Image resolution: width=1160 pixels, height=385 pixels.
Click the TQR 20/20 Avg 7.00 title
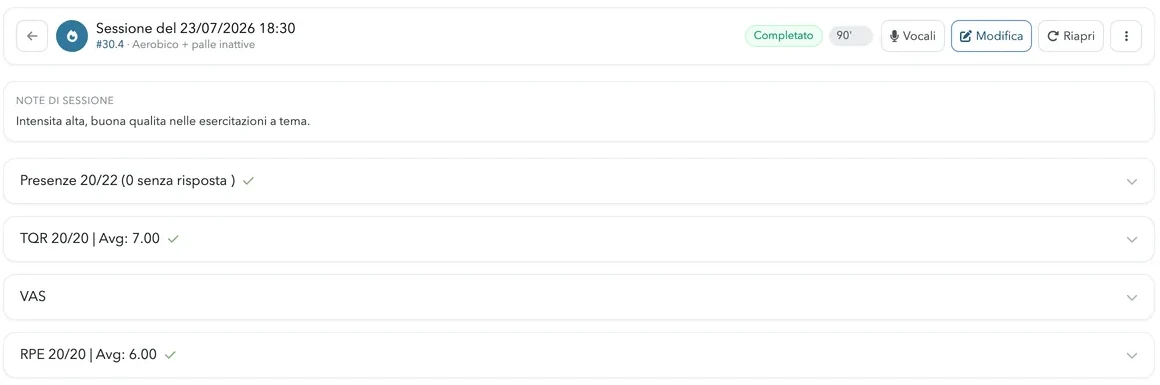(x=90, y=238)
